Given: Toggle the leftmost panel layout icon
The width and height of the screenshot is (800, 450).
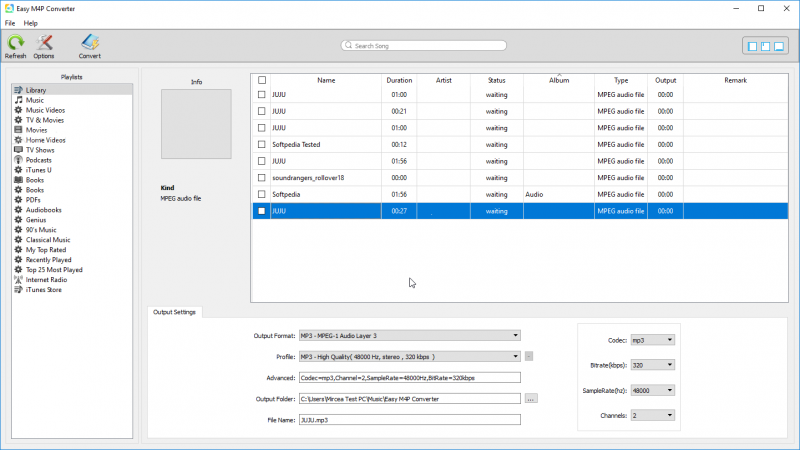Looking at the screenshot, I should pos(751,46).
